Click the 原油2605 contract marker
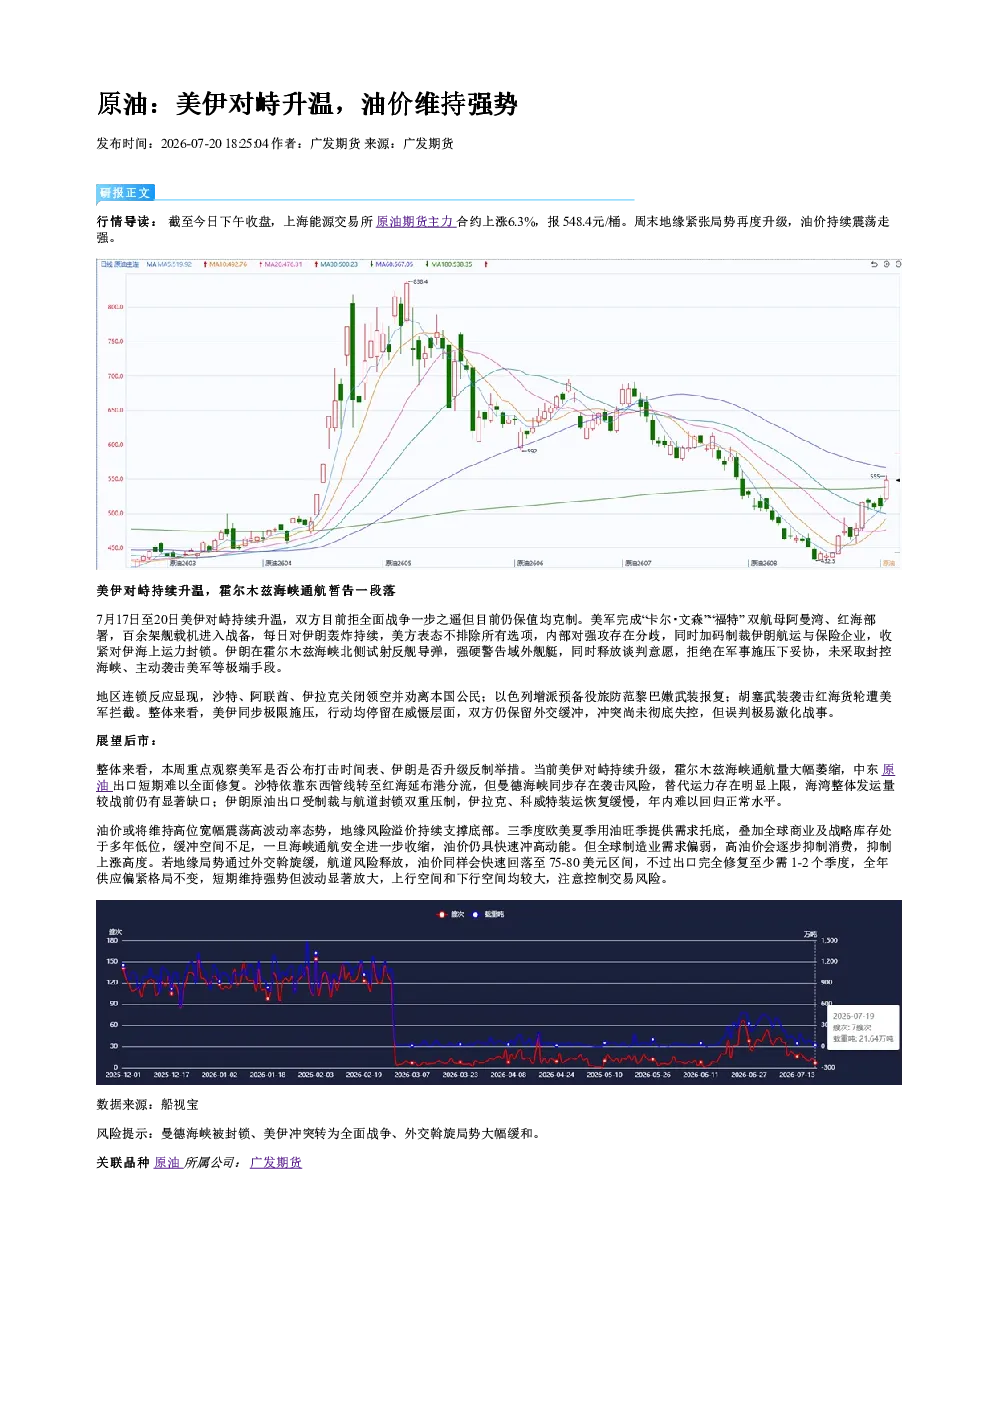 coord(397,563)
